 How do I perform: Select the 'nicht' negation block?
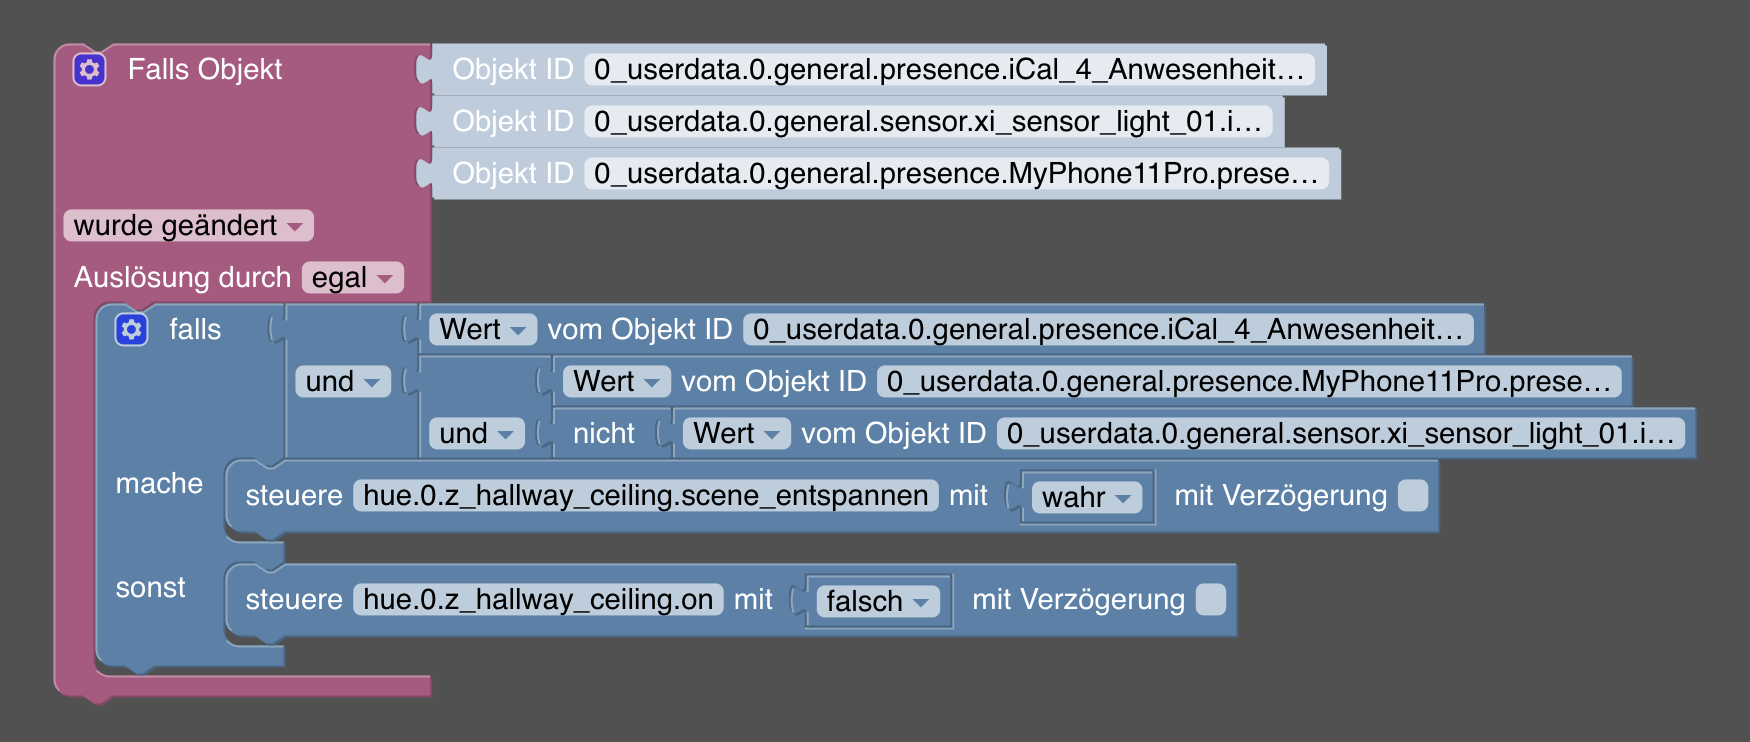pos(604,433)
